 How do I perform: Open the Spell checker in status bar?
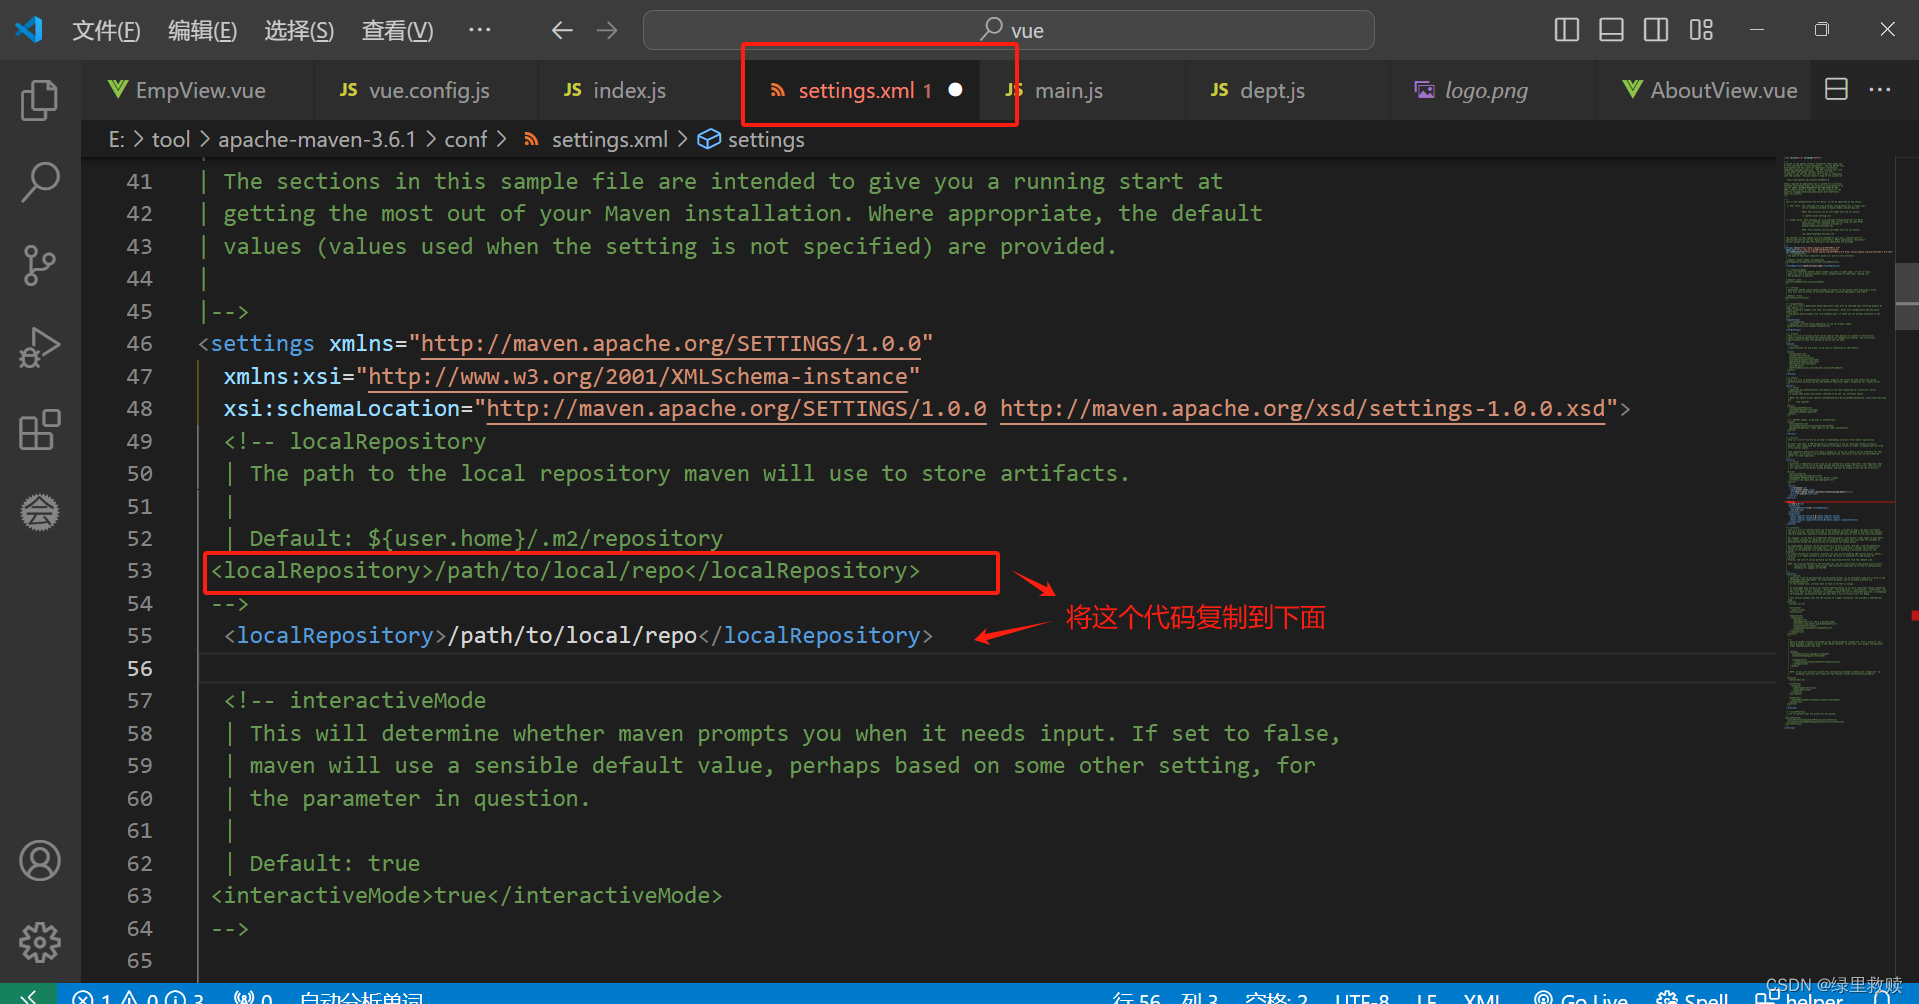point(1695,996)
